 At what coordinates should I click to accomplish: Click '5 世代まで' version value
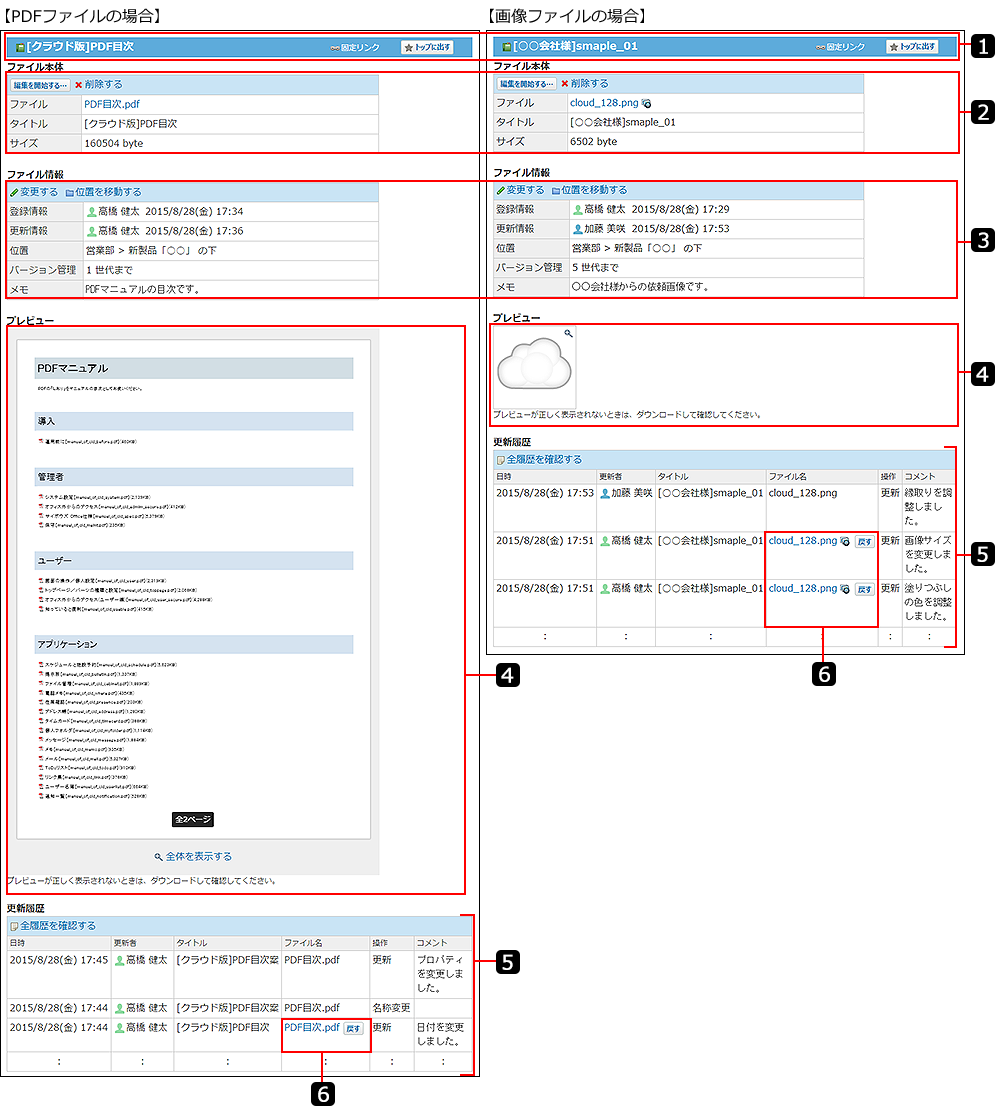tap(595, 267)
